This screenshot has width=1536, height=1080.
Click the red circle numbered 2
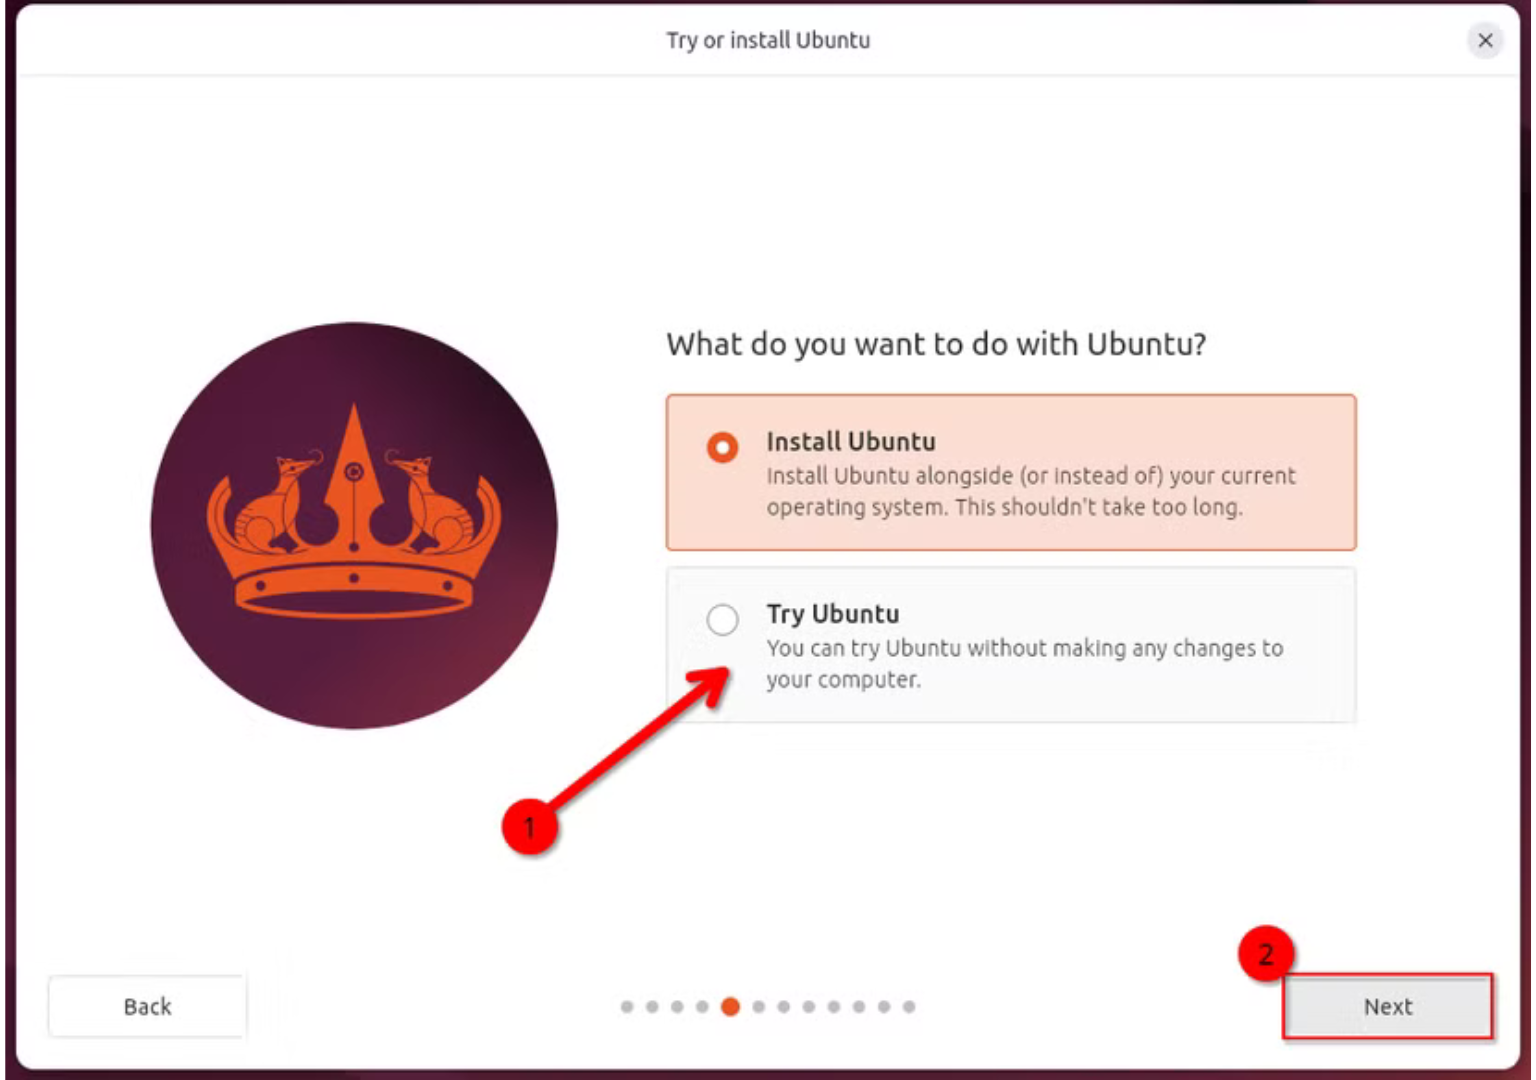(x=1265, y=953)
